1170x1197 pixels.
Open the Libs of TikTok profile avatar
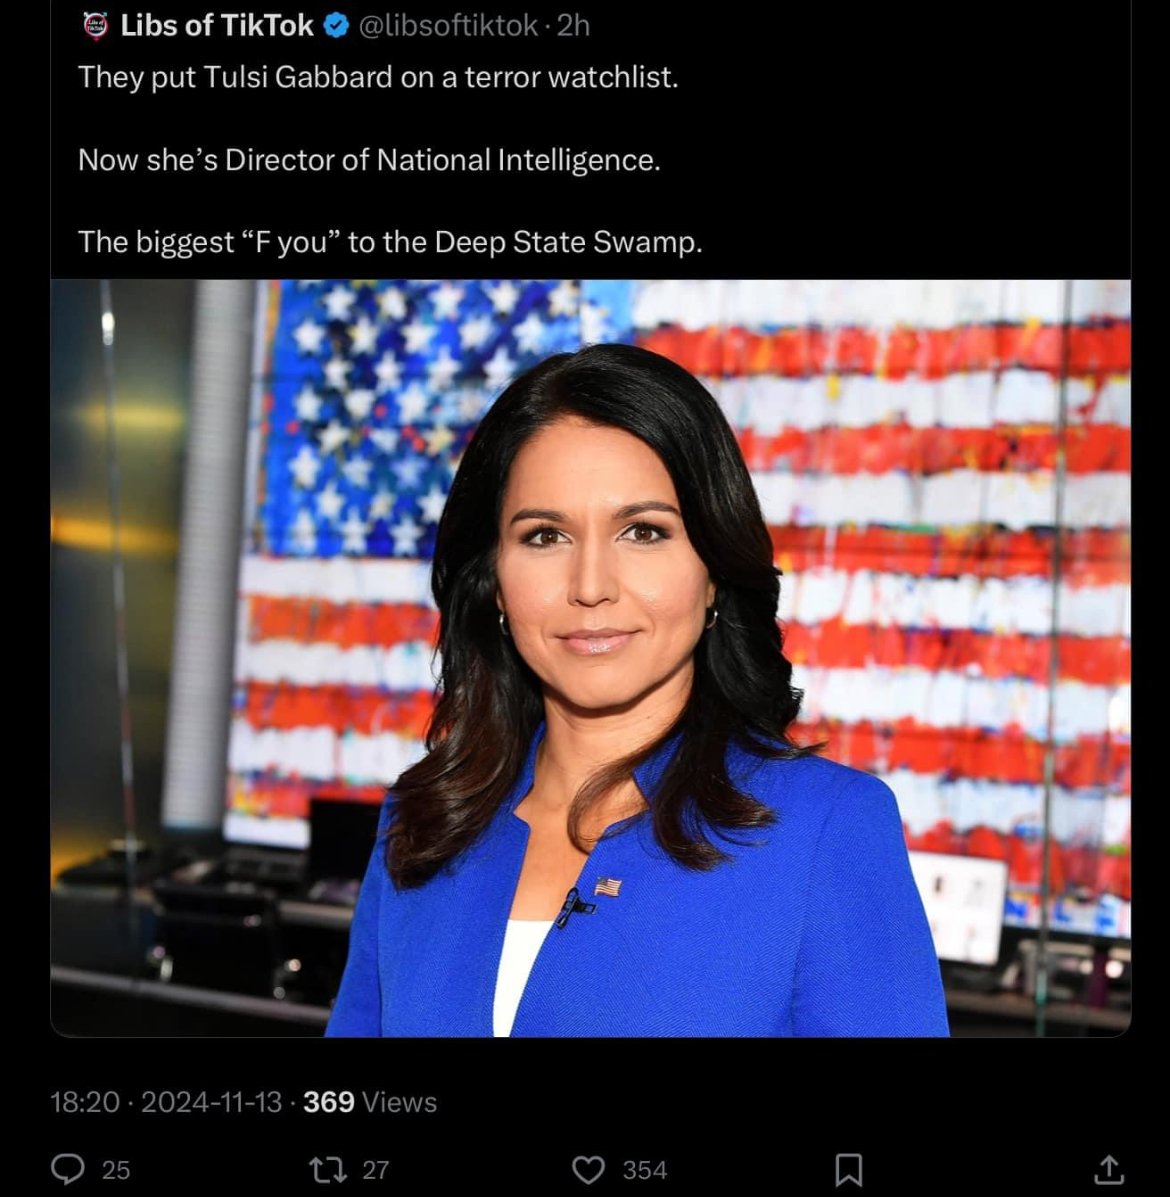click(x=95, y=26)
